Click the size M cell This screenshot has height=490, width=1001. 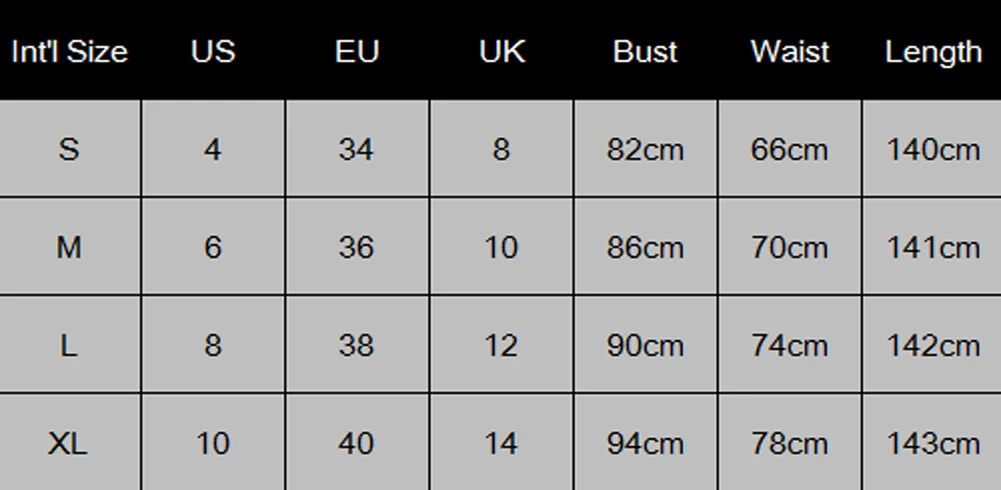(x=70, y=246)
